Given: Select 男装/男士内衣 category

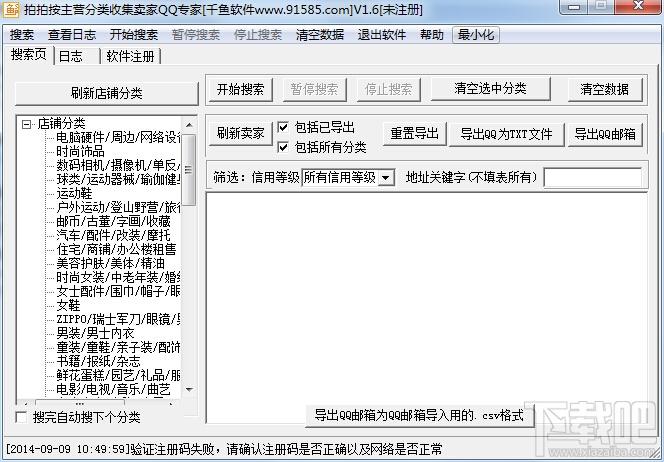Looking at the screenshot, I should [x=95, y=333].
